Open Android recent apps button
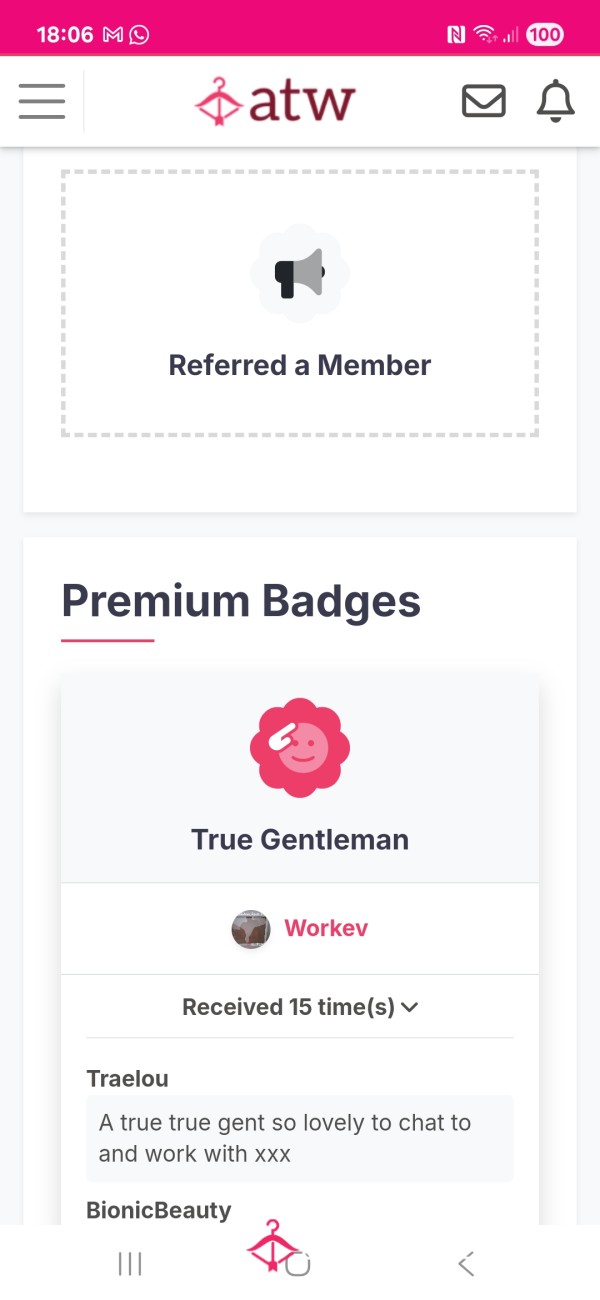 pos(130,1264)
